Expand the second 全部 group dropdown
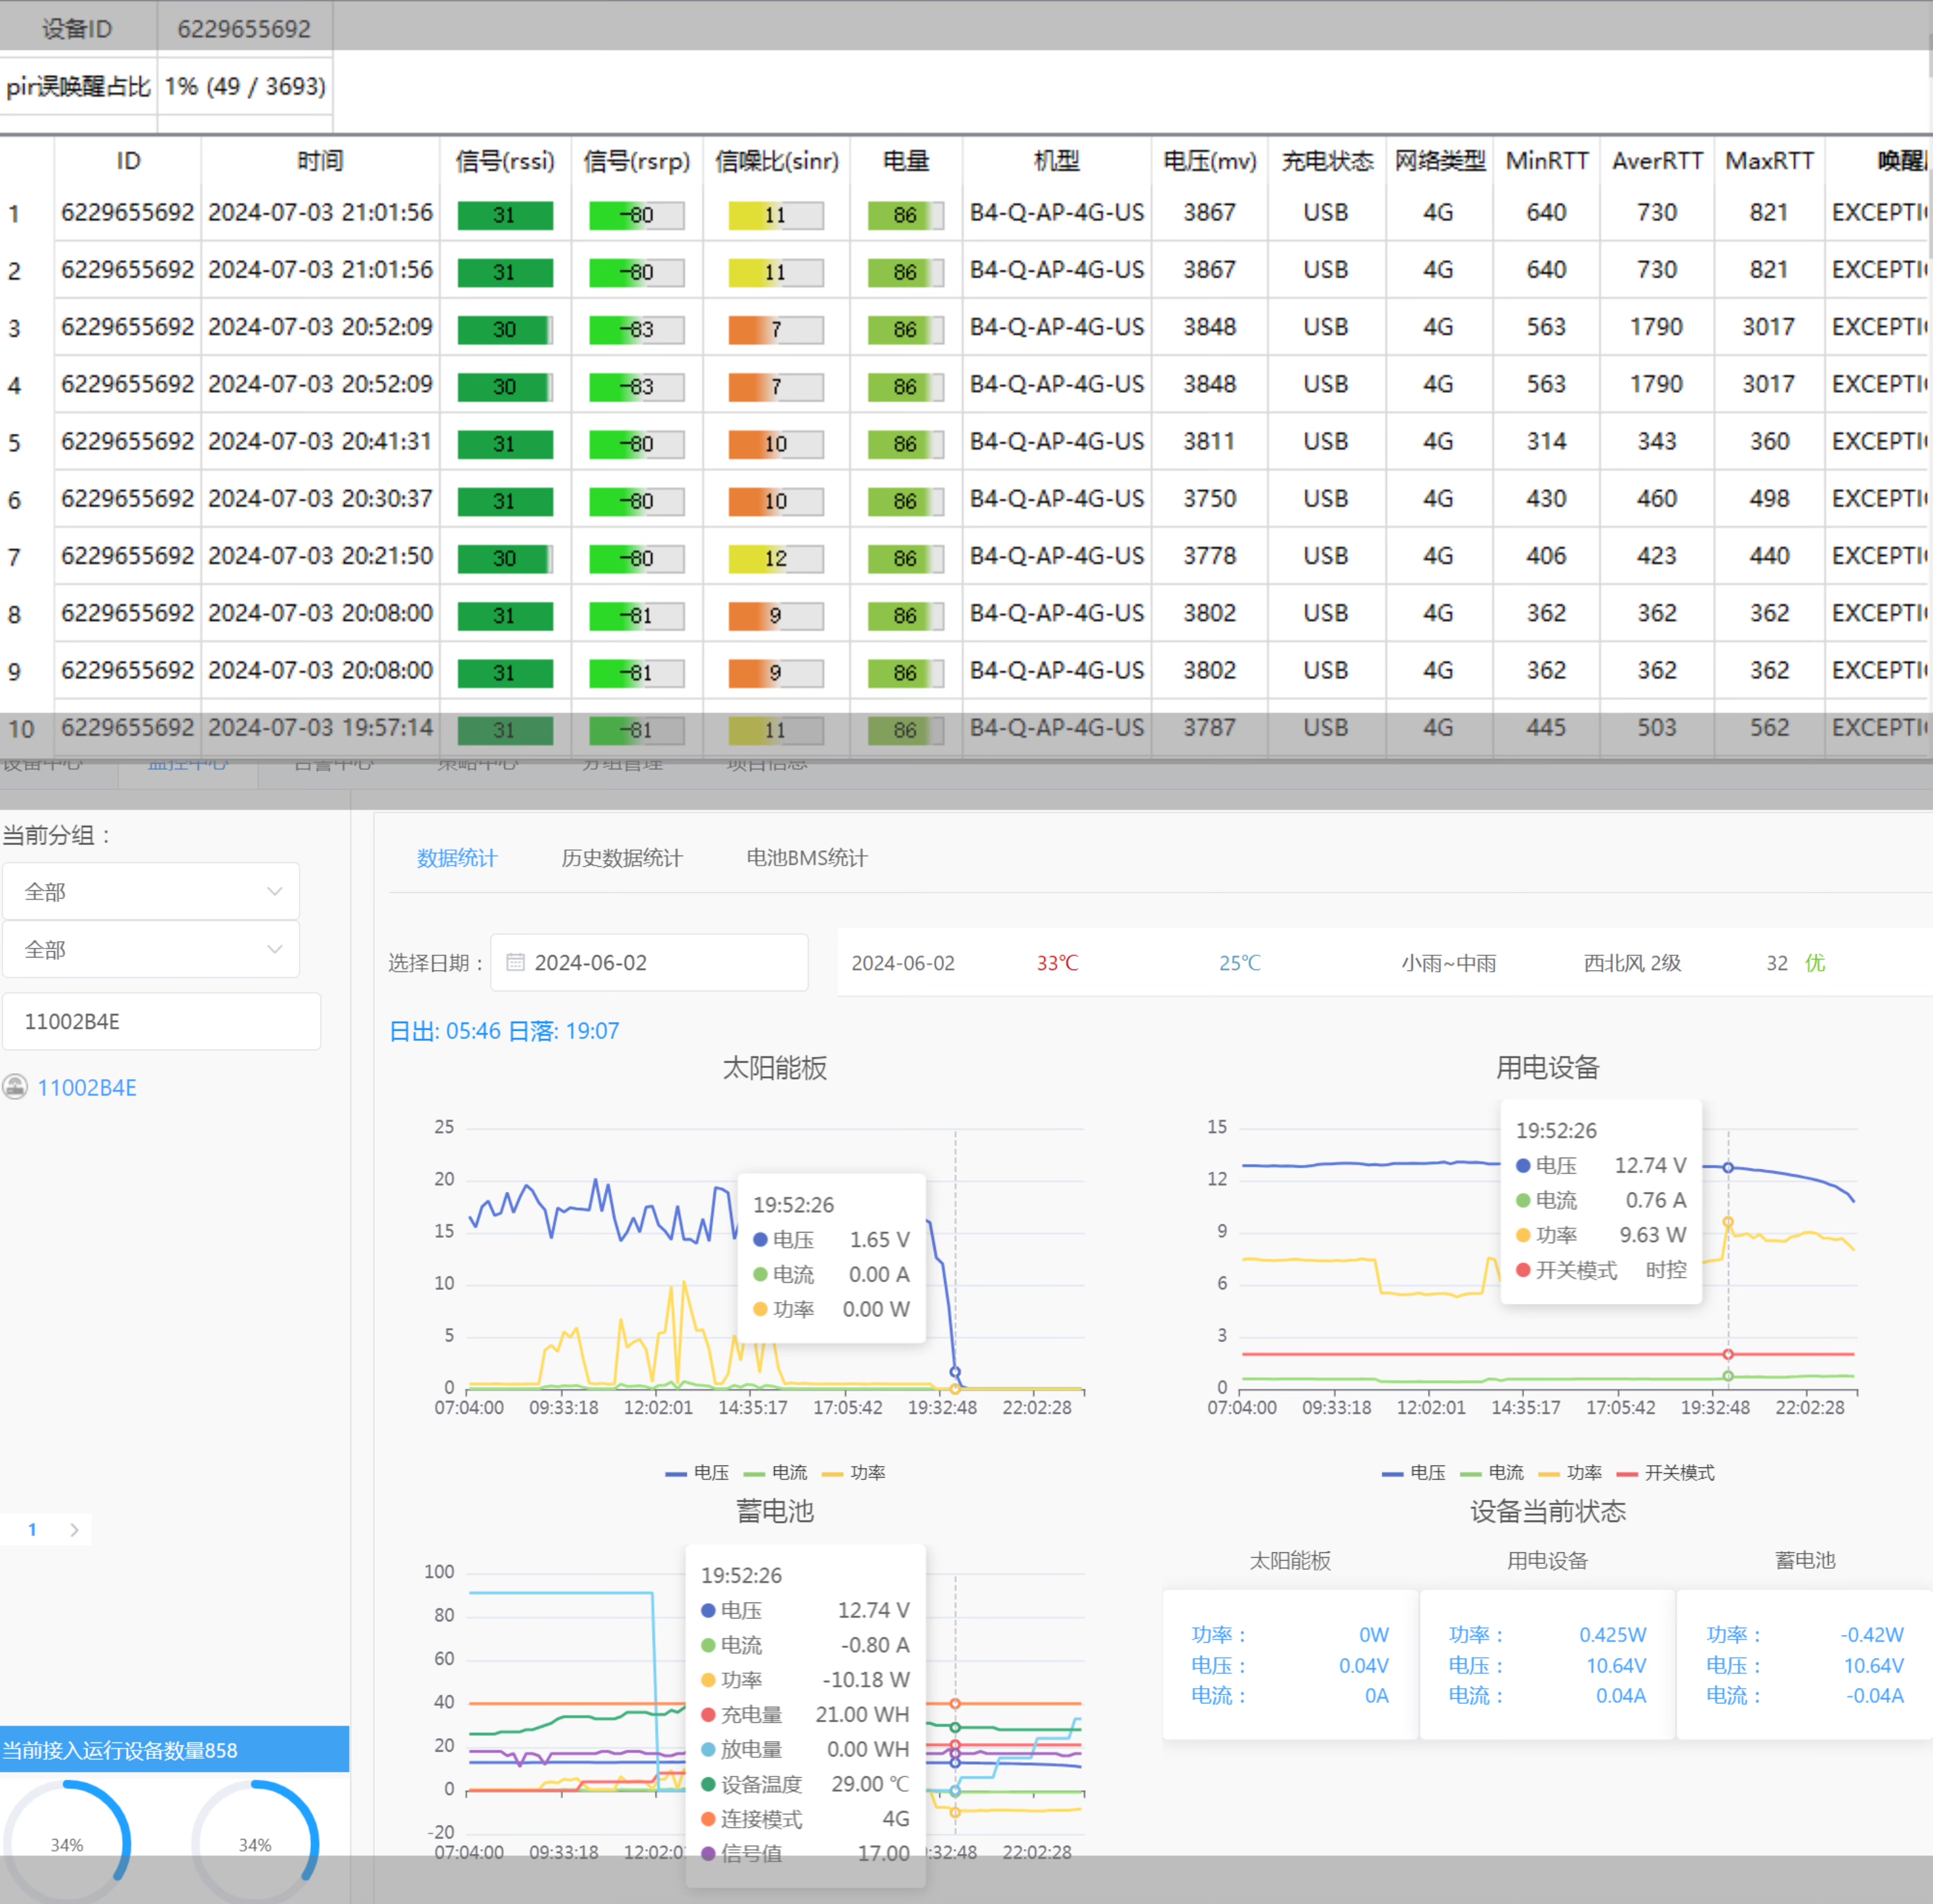 point(151,949)
